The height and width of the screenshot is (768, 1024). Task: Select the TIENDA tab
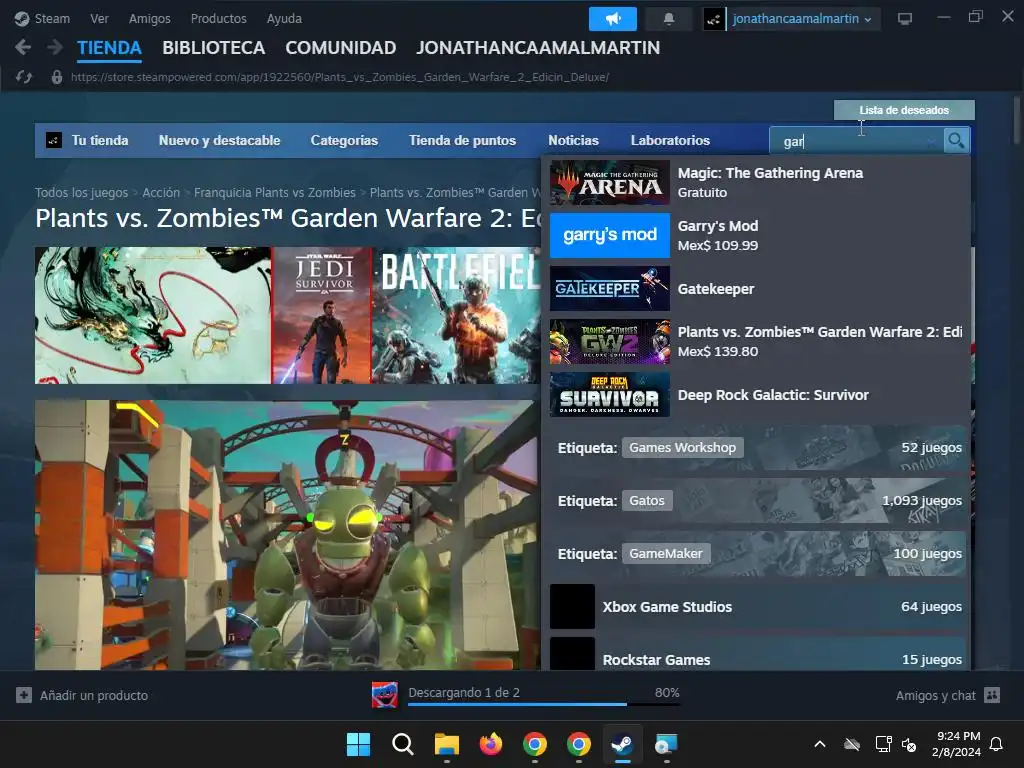[109, 48]
